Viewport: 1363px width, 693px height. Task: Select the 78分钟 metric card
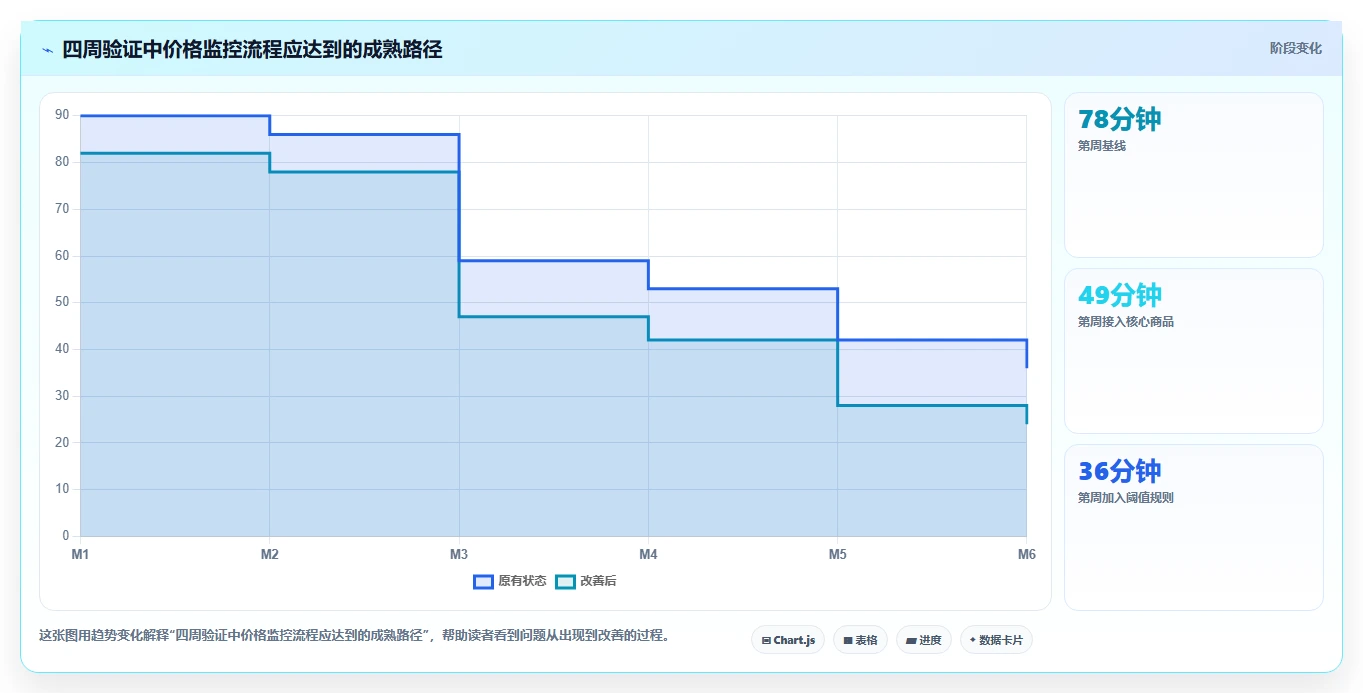1193,175
